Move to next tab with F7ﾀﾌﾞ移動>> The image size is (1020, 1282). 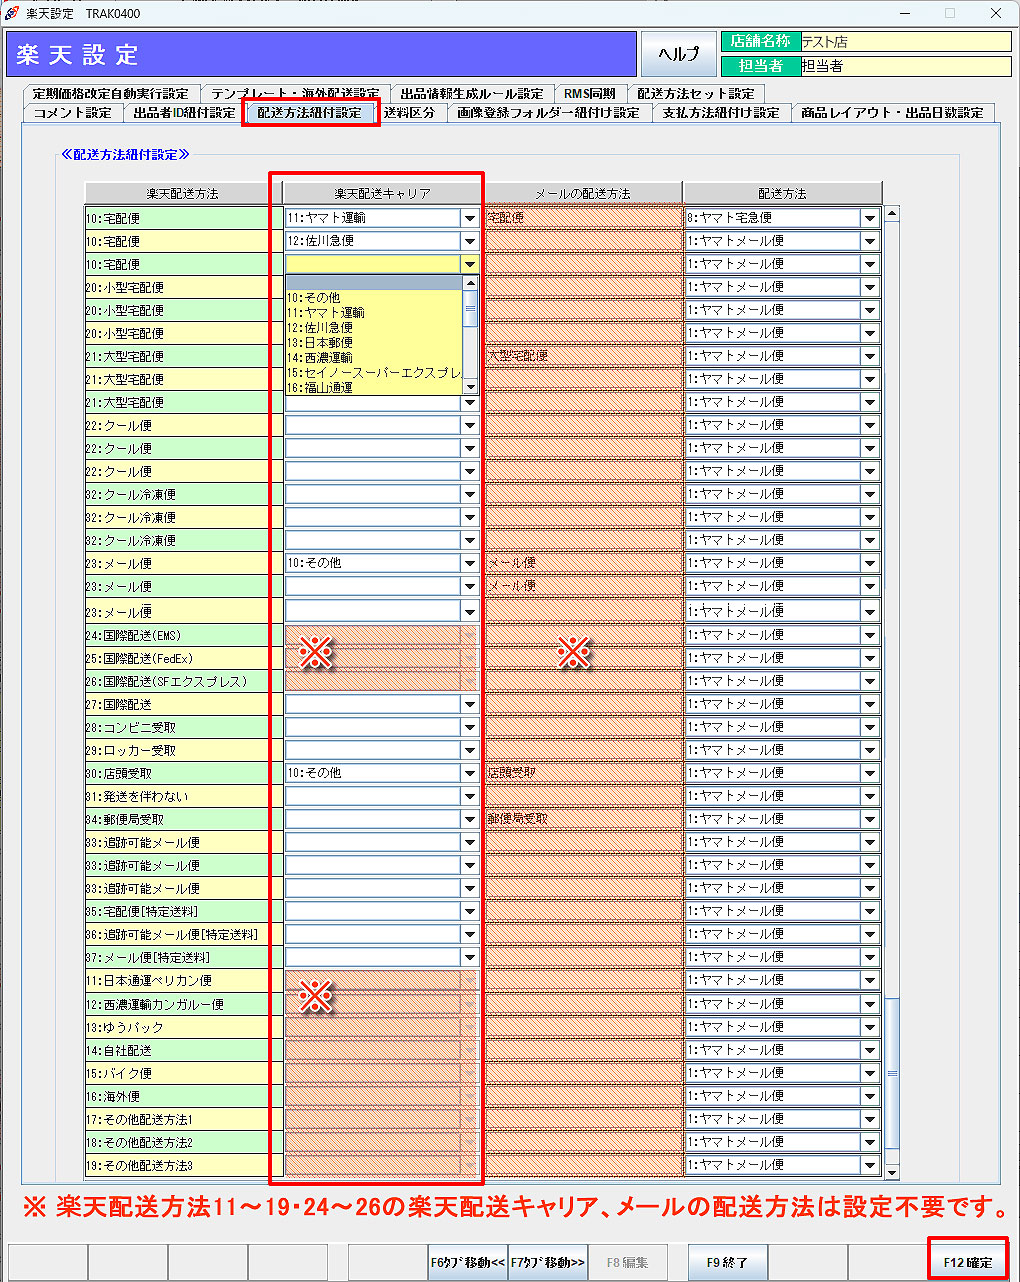548,1262
